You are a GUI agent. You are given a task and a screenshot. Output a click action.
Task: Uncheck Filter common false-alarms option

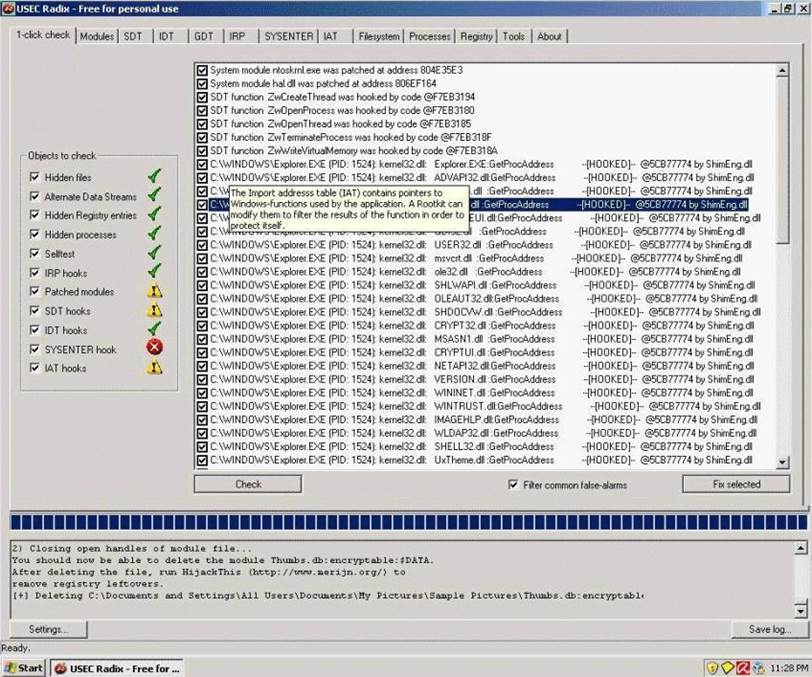pos(514,485)
